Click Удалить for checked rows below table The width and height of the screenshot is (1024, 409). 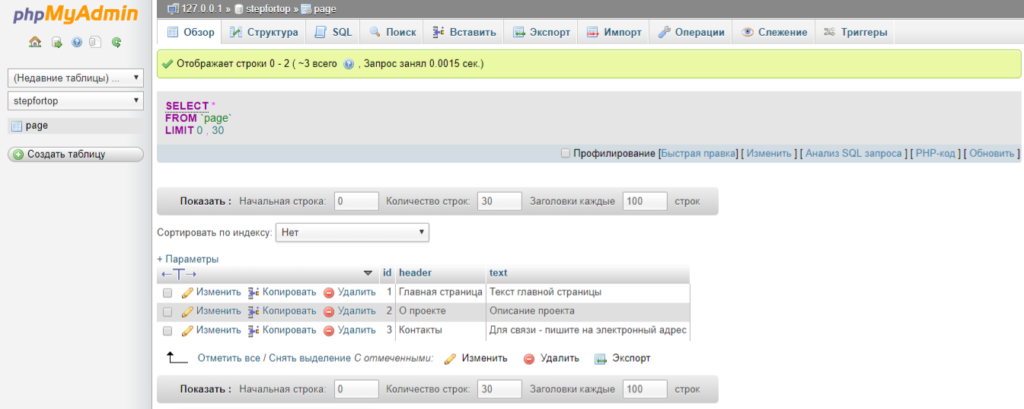tap(551, 358)
